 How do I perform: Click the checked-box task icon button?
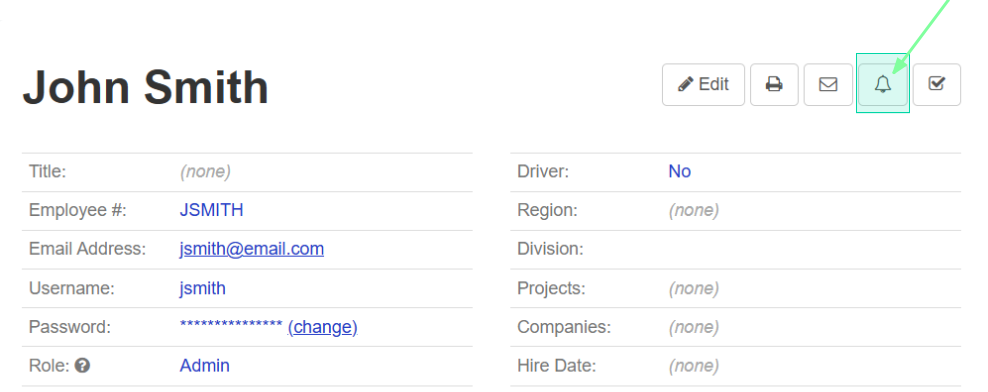(x=937, y=84)
